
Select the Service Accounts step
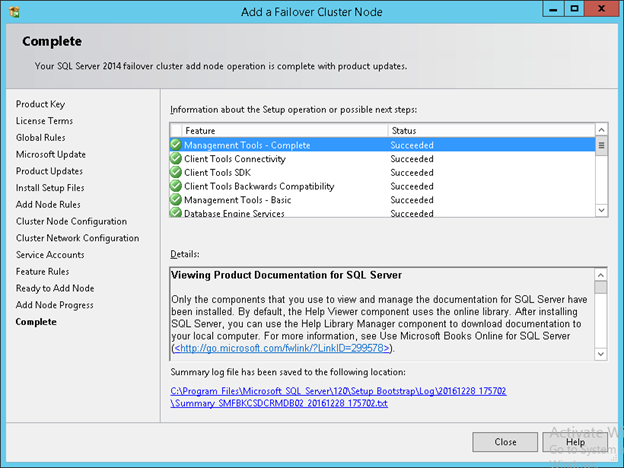[x=49, y=255]
